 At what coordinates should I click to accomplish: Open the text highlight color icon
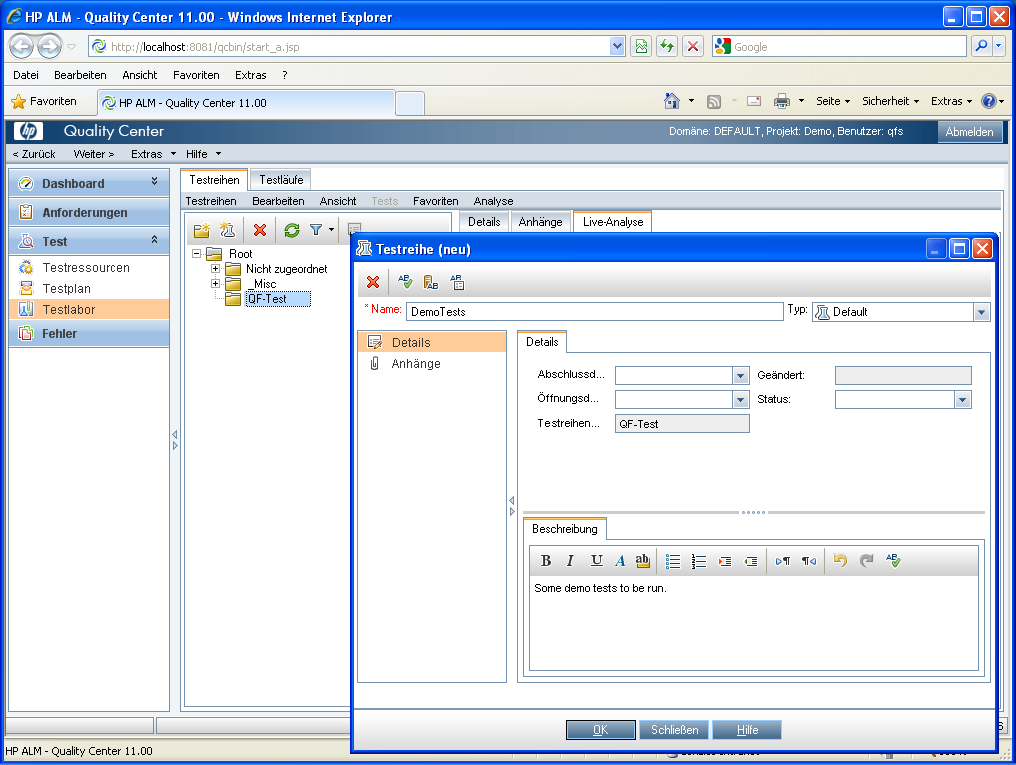[x=642, y=561]
